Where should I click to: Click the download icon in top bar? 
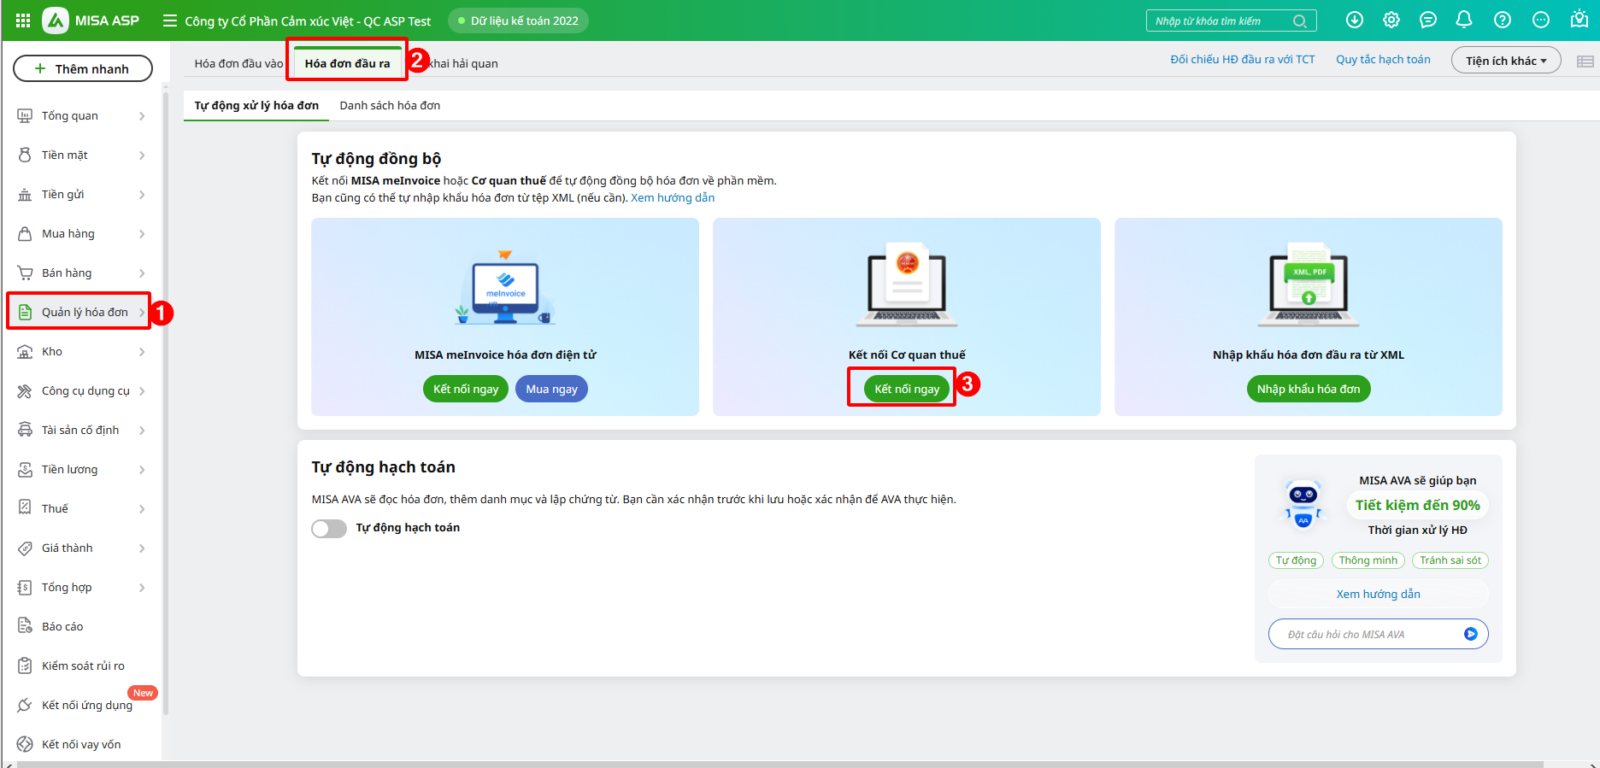click(x=1354, y=20)
